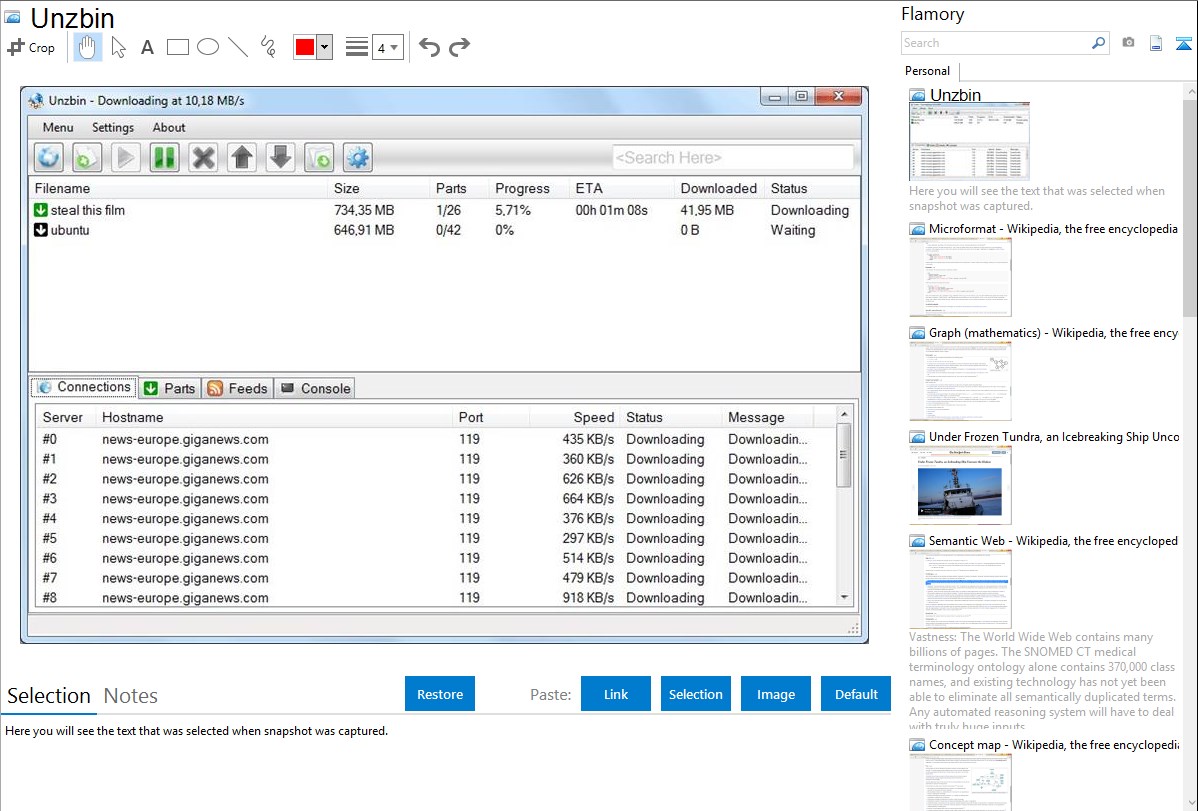
Task: Redo the last annotation
Action: click(x=459, y=47)
